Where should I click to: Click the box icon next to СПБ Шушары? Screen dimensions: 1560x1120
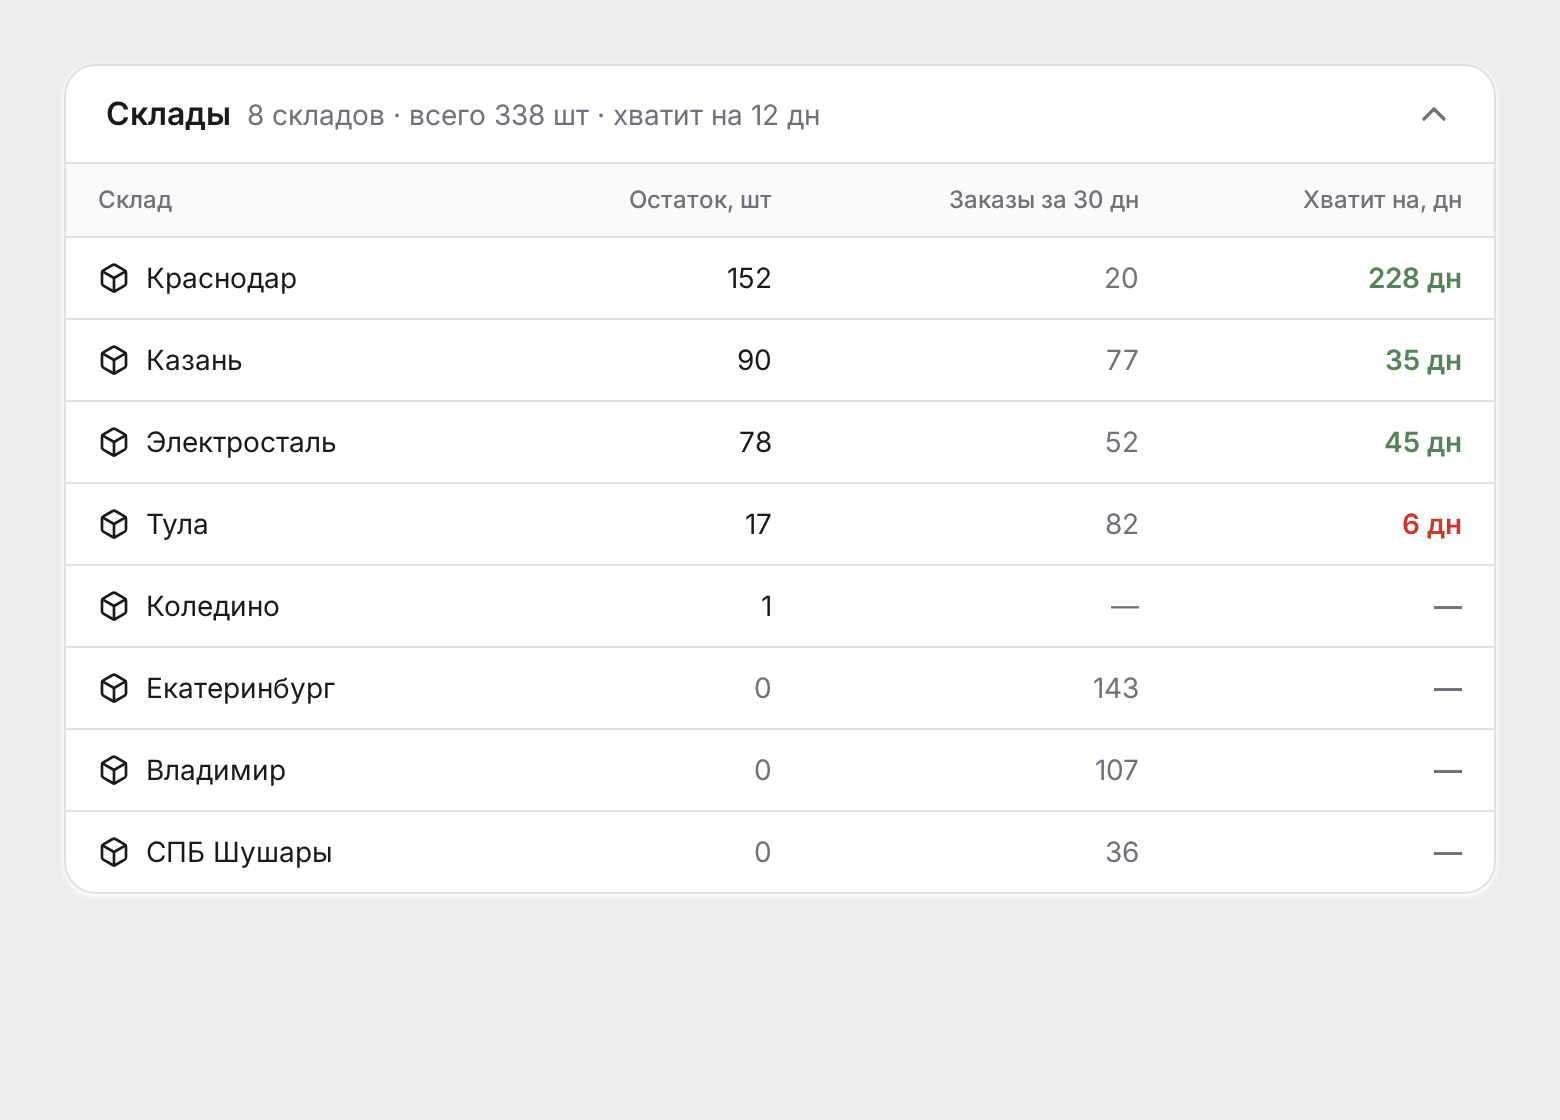tap(114, 852)
